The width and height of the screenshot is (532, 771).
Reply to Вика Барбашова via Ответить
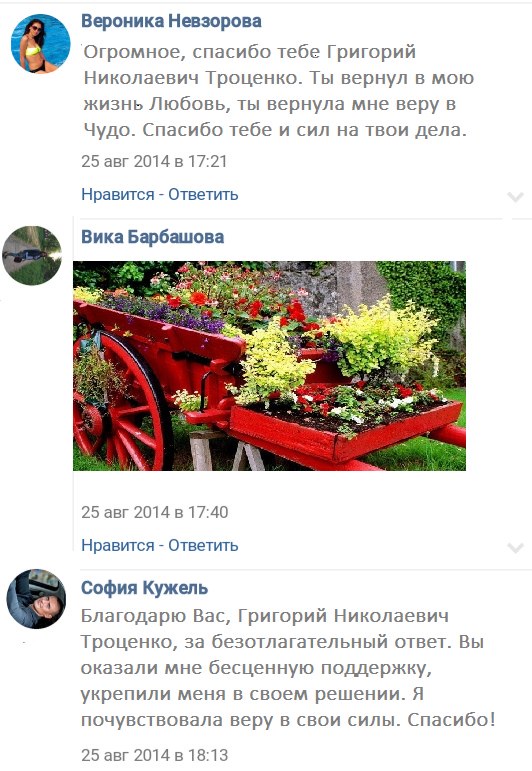(203, 545)
